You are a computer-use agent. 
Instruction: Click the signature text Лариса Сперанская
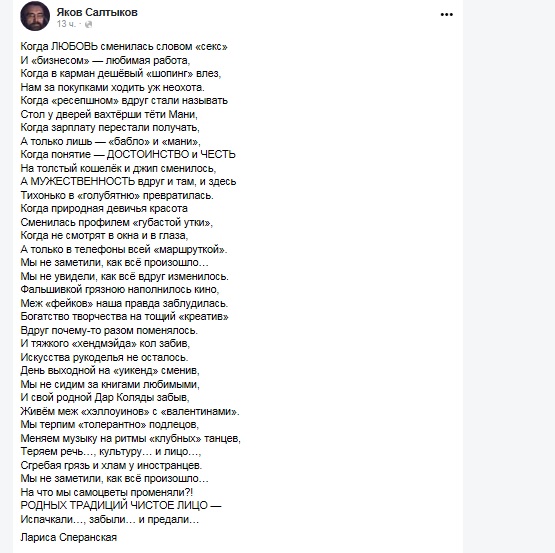pos(69,537)
